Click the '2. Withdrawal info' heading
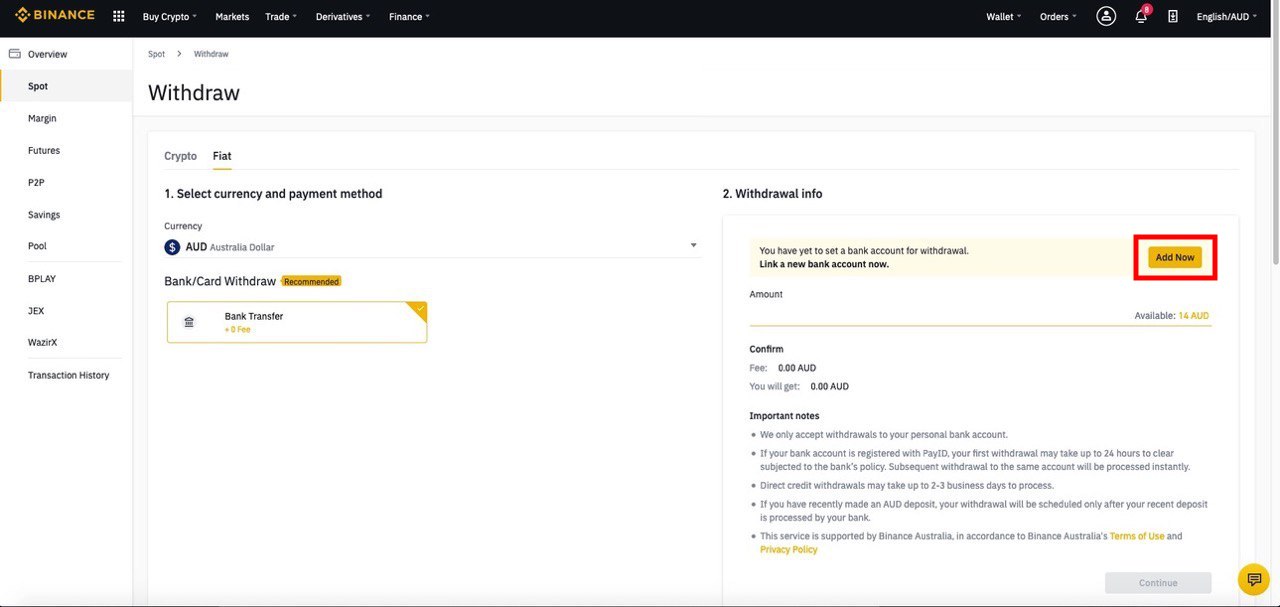Screen dimensions: 1280x607 click(772, 194)
